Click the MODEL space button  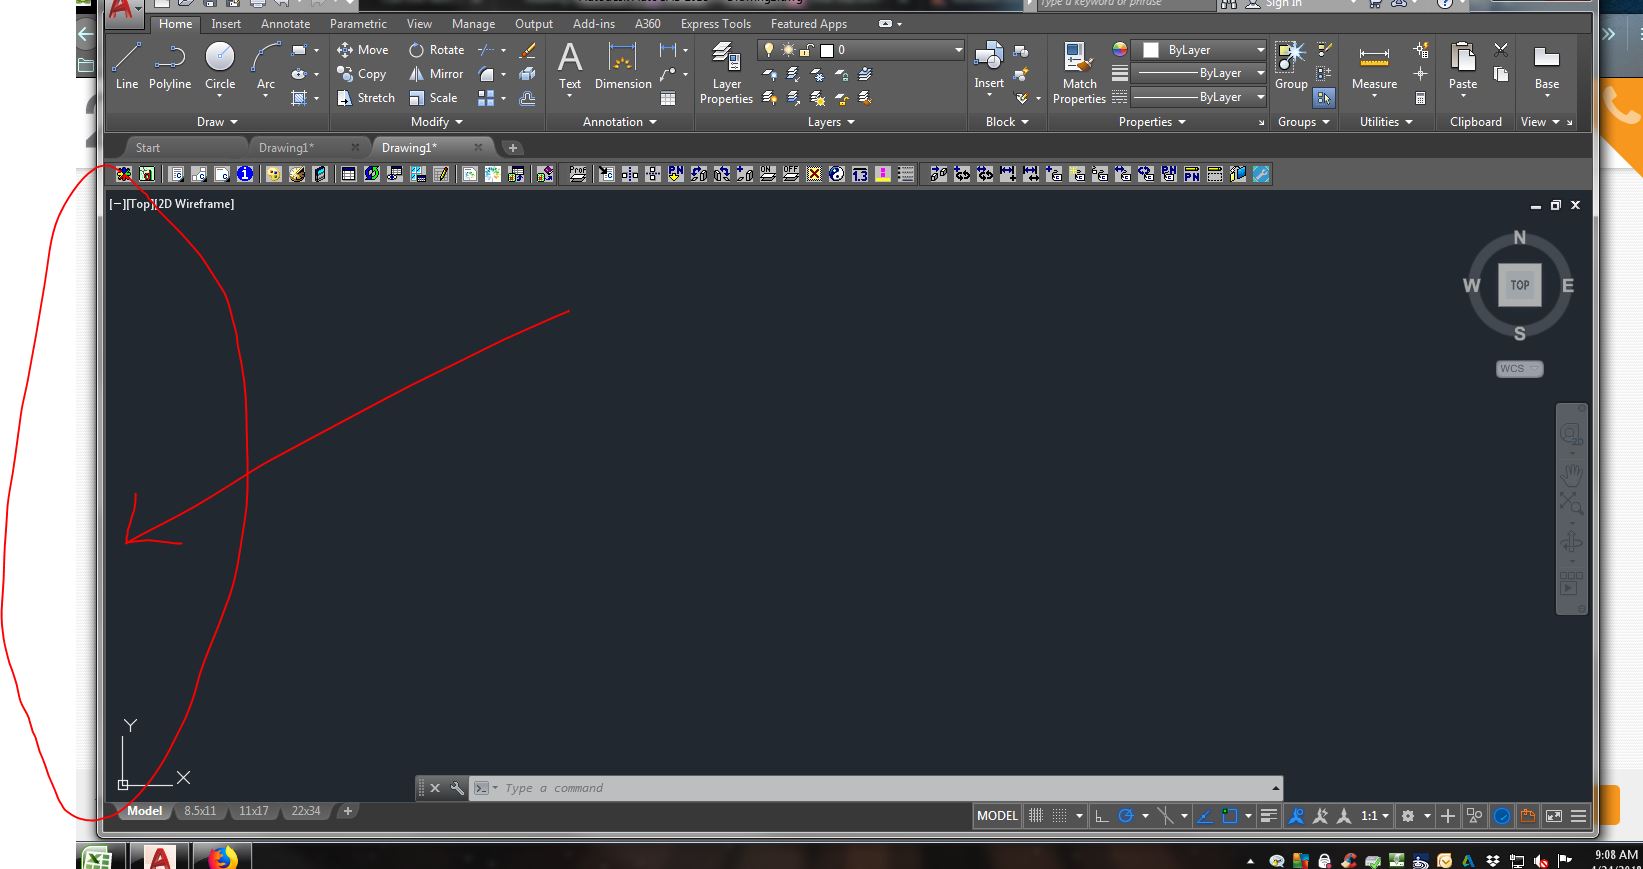[x=997, y=816]
